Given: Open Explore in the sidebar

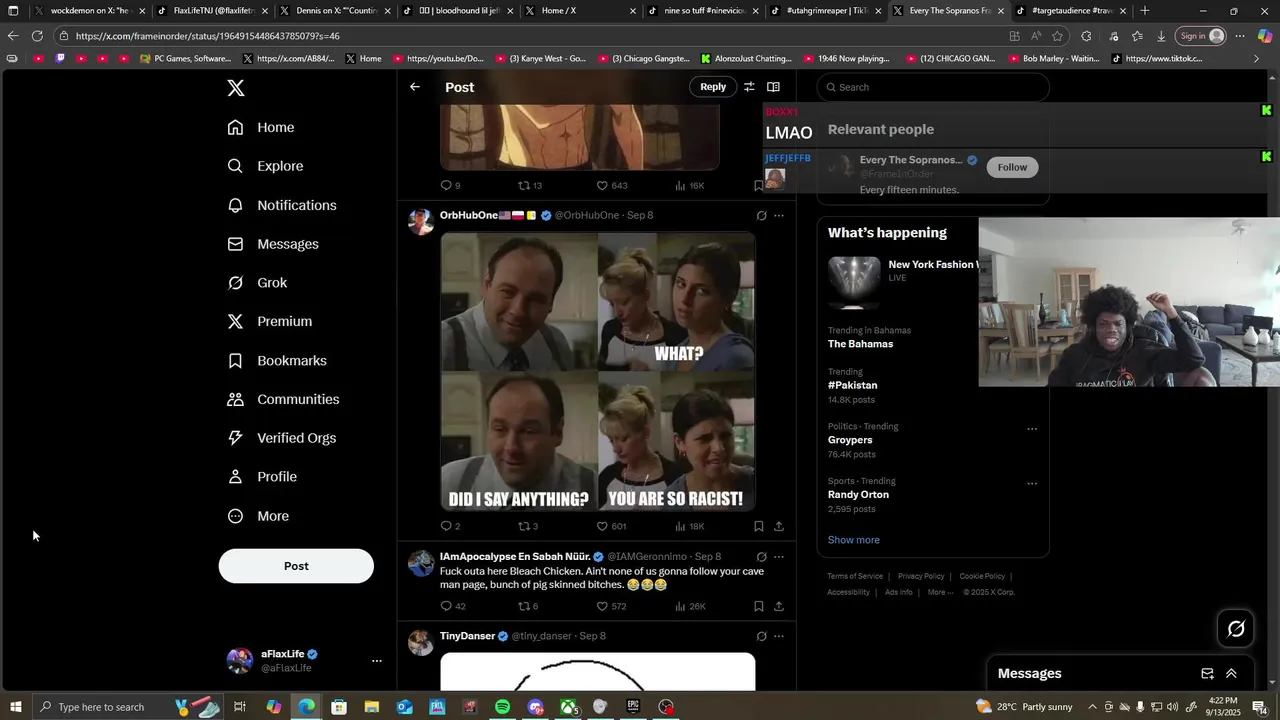Looking at the screenshot, I should click(265, 166).
